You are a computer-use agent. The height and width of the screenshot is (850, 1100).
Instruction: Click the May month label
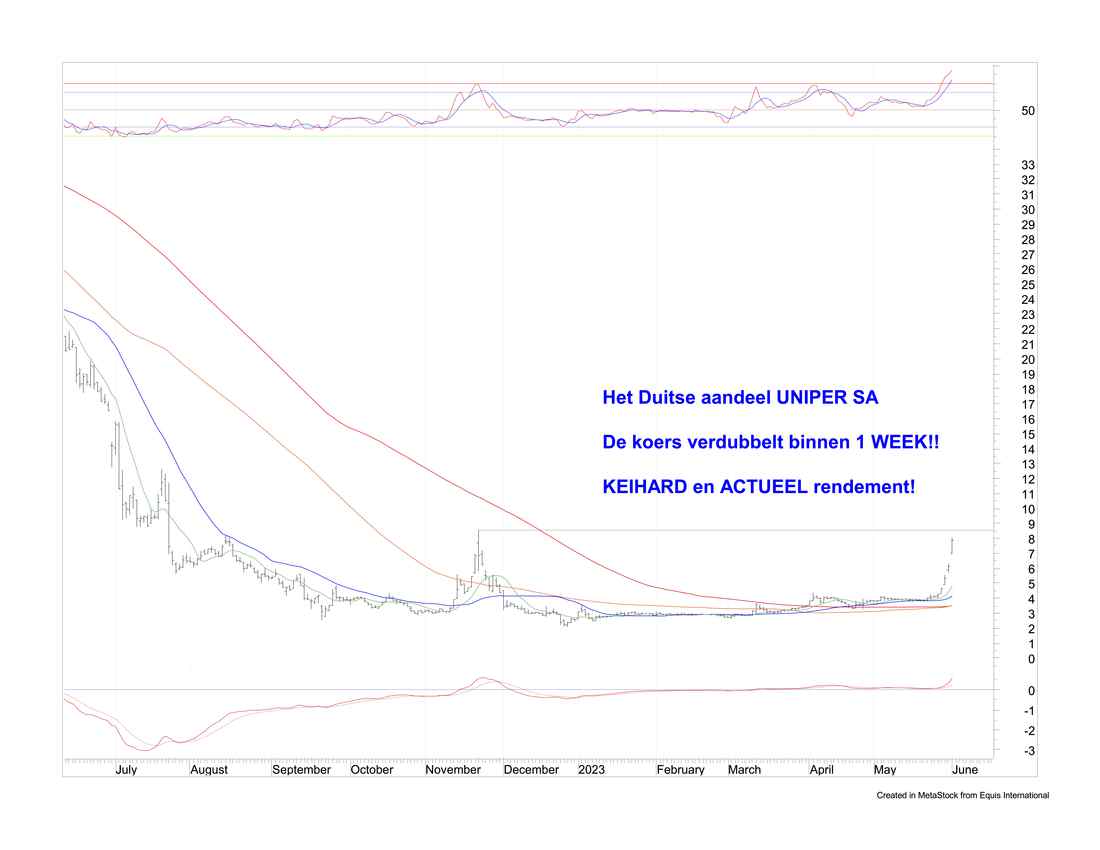(x=885, y=769)
